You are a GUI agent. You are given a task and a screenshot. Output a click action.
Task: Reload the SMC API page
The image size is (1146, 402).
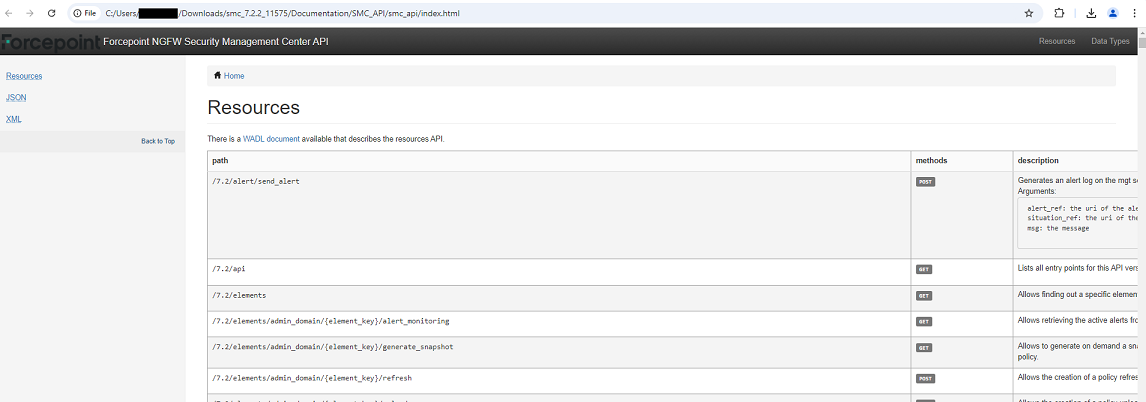tap(51, 13)
